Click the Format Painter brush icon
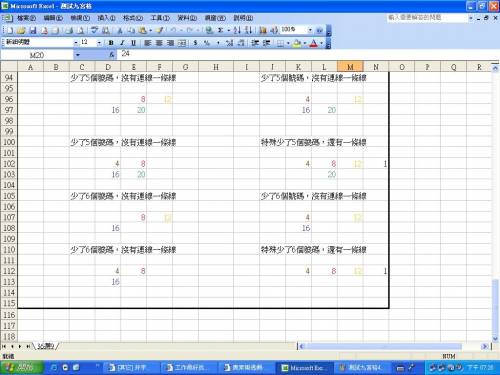 pos(160,30)
